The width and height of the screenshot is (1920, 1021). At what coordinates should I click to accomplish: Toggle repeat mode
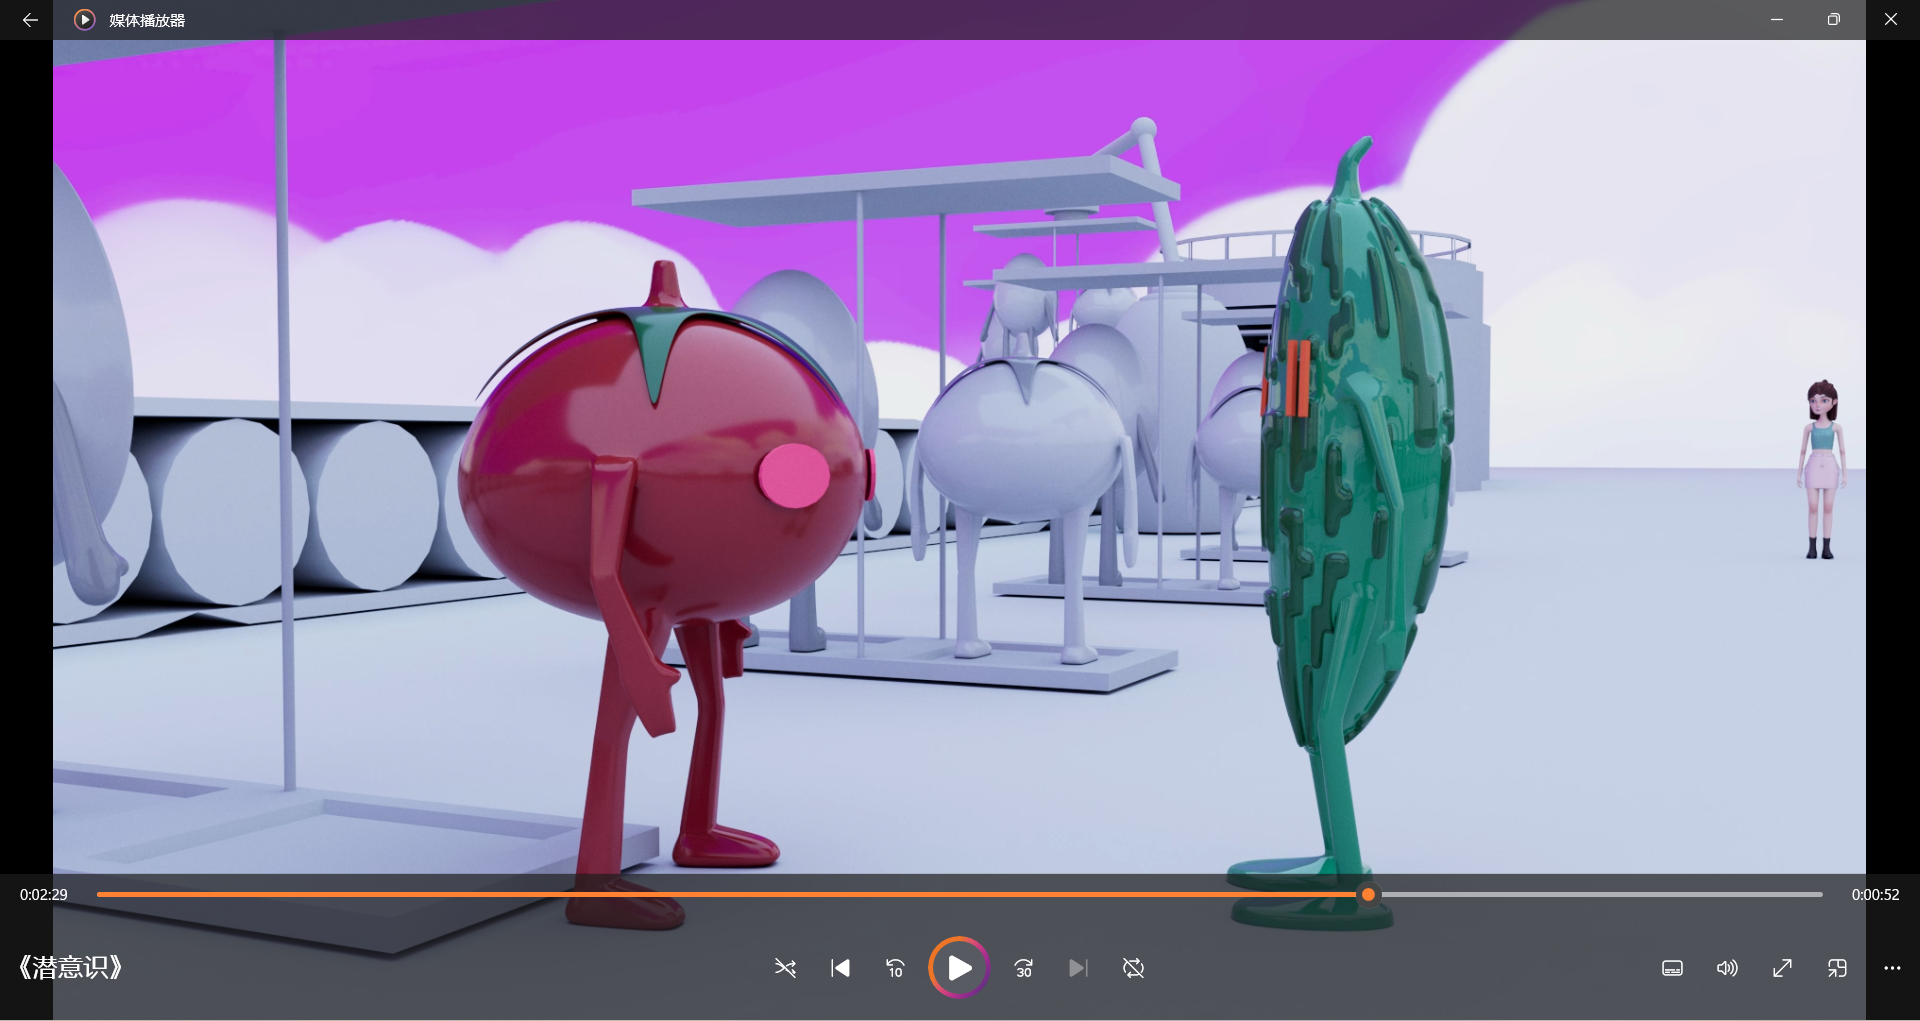point(1133,968)
